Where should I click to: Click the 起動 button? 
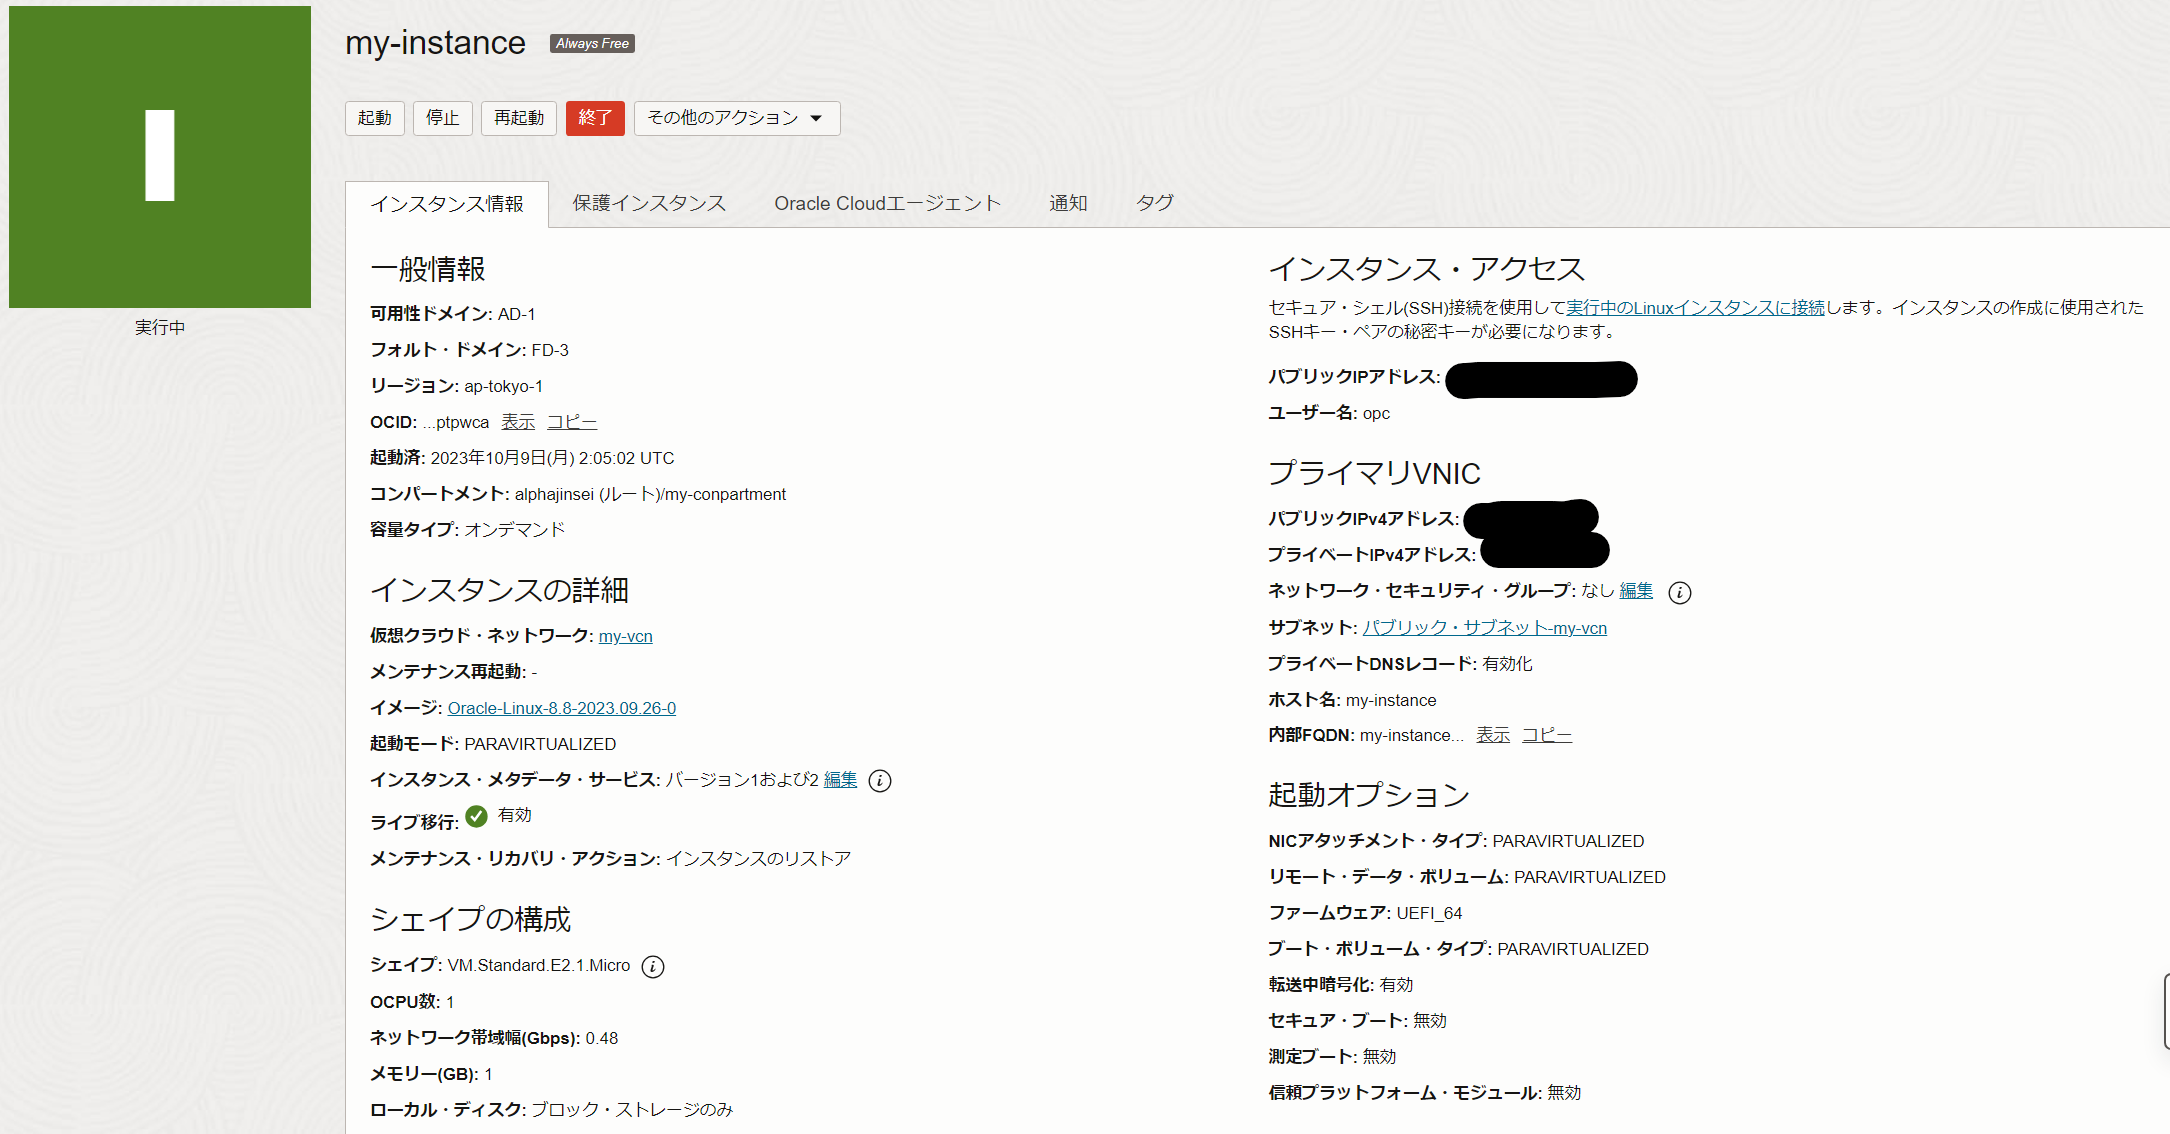pos(374,118)
